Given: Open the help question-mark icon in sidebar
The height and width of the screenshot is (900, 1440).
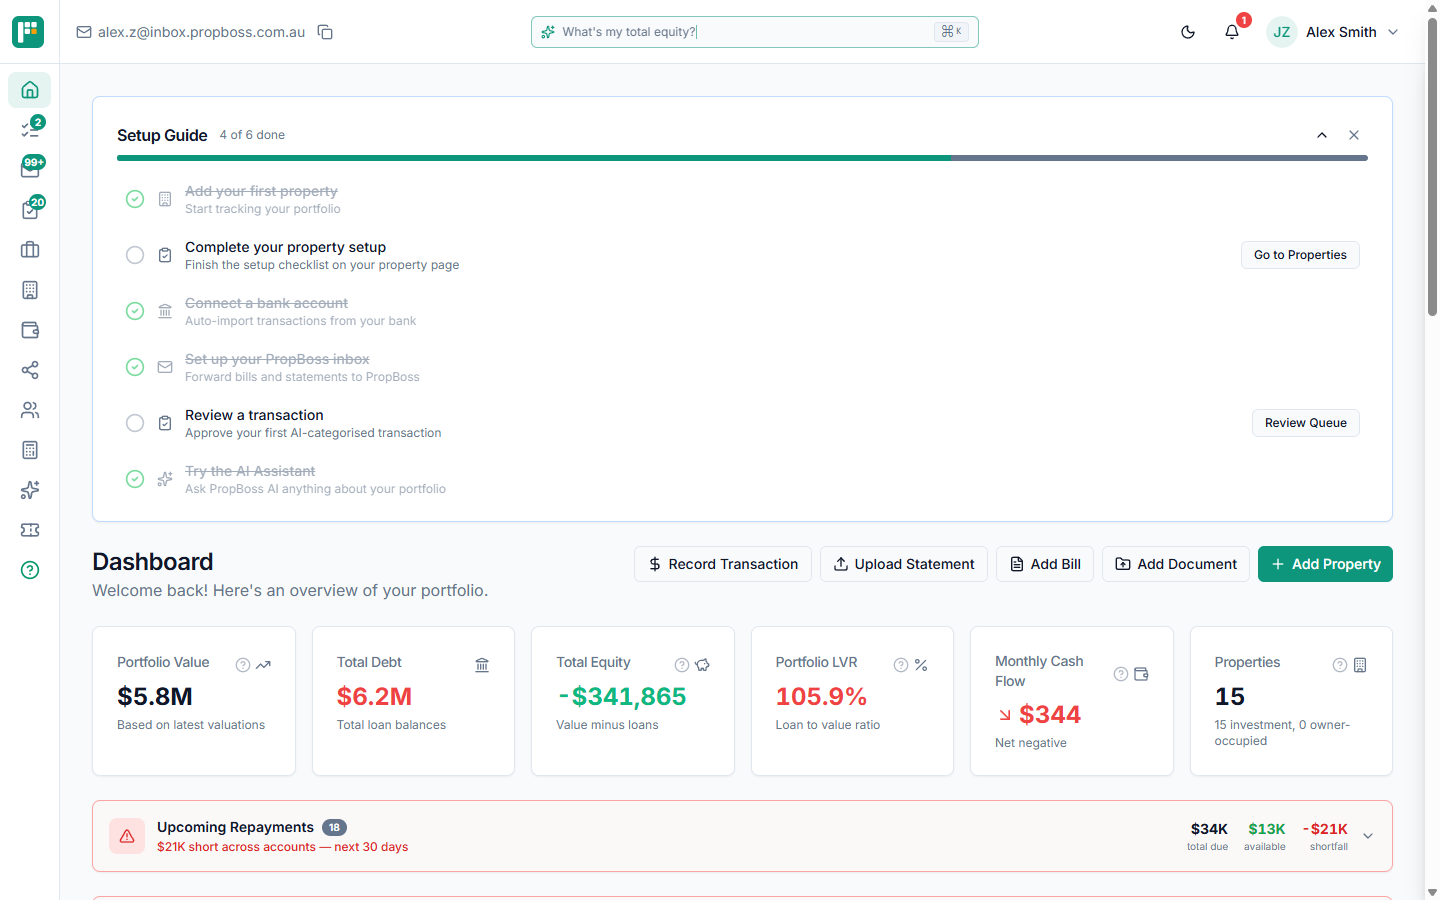Looking at the screenshot, I should tap(29, 570).
